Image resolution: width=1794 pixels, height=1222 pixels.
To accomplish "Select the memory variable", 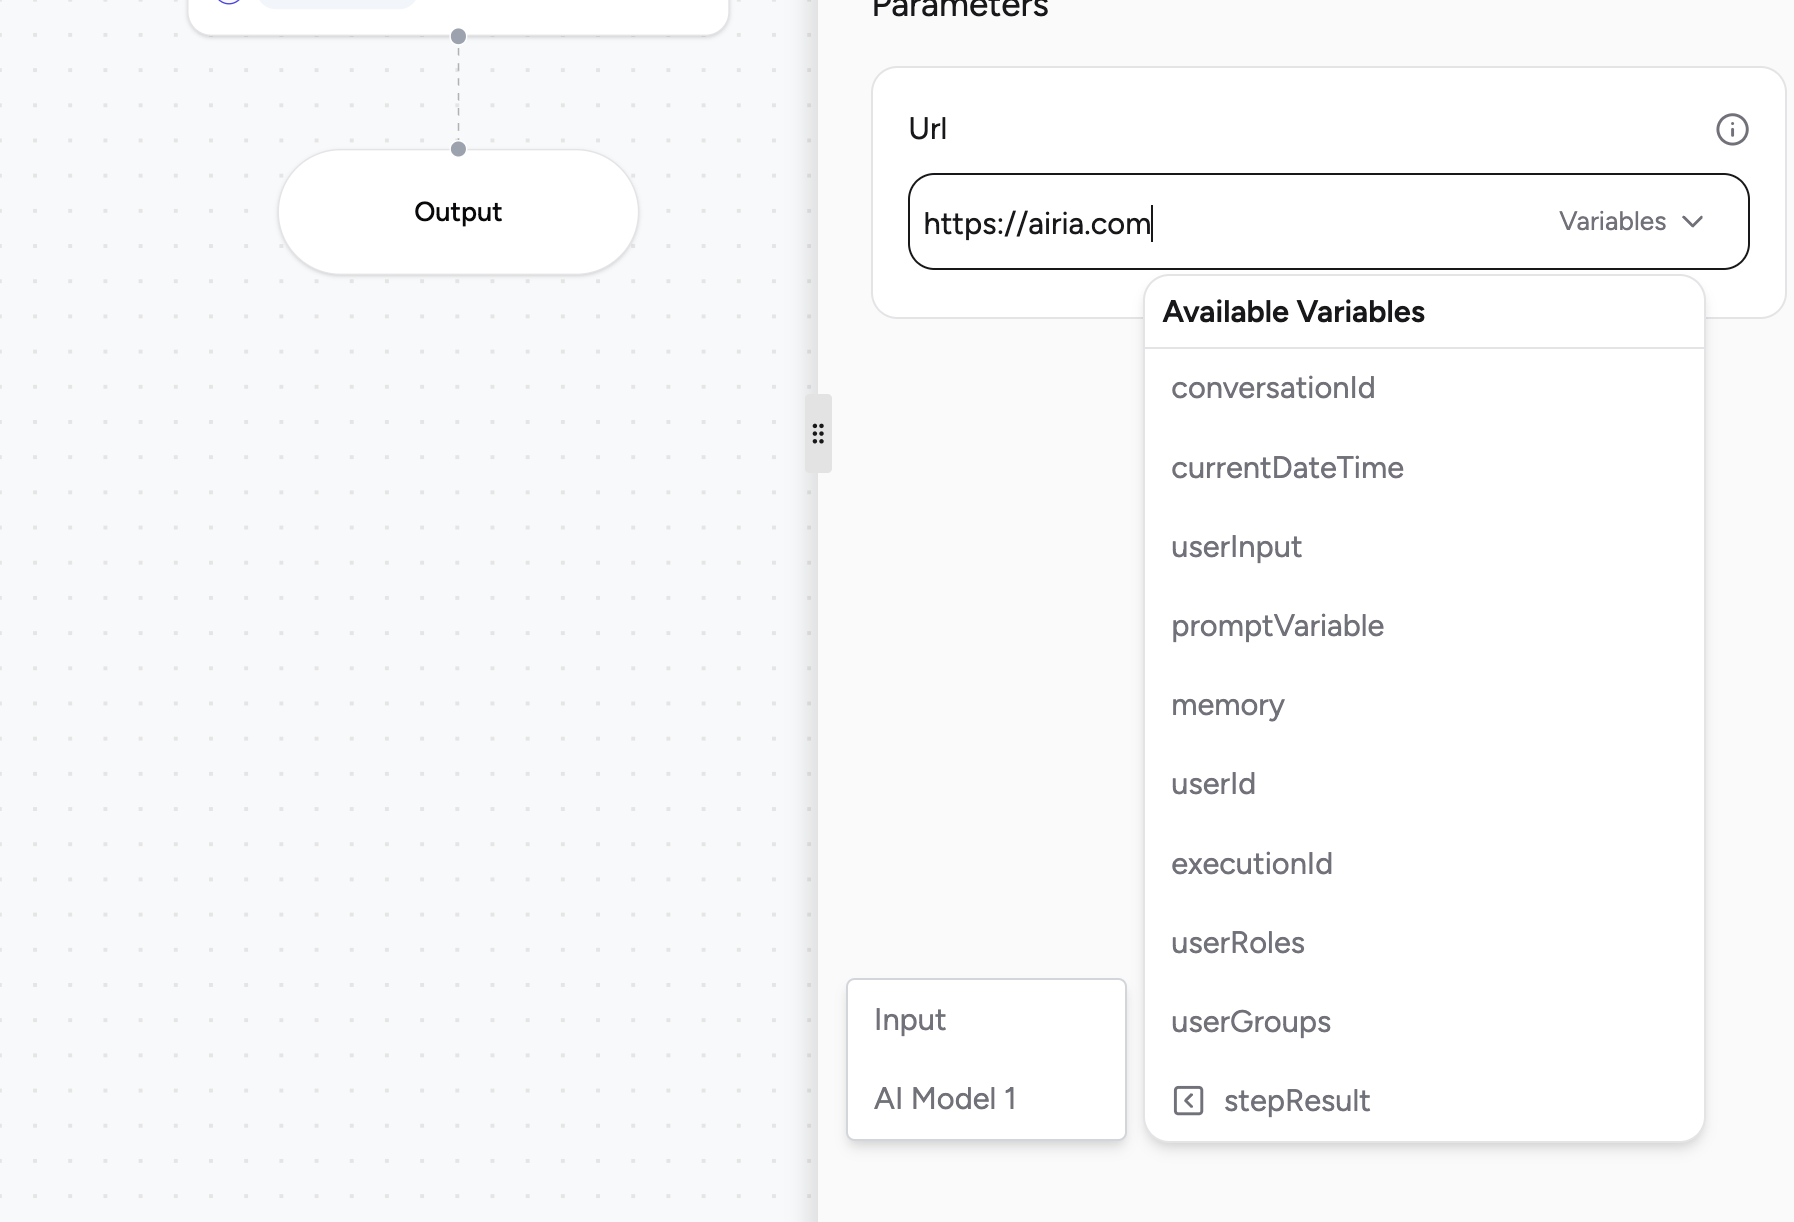I will 1227,705.
